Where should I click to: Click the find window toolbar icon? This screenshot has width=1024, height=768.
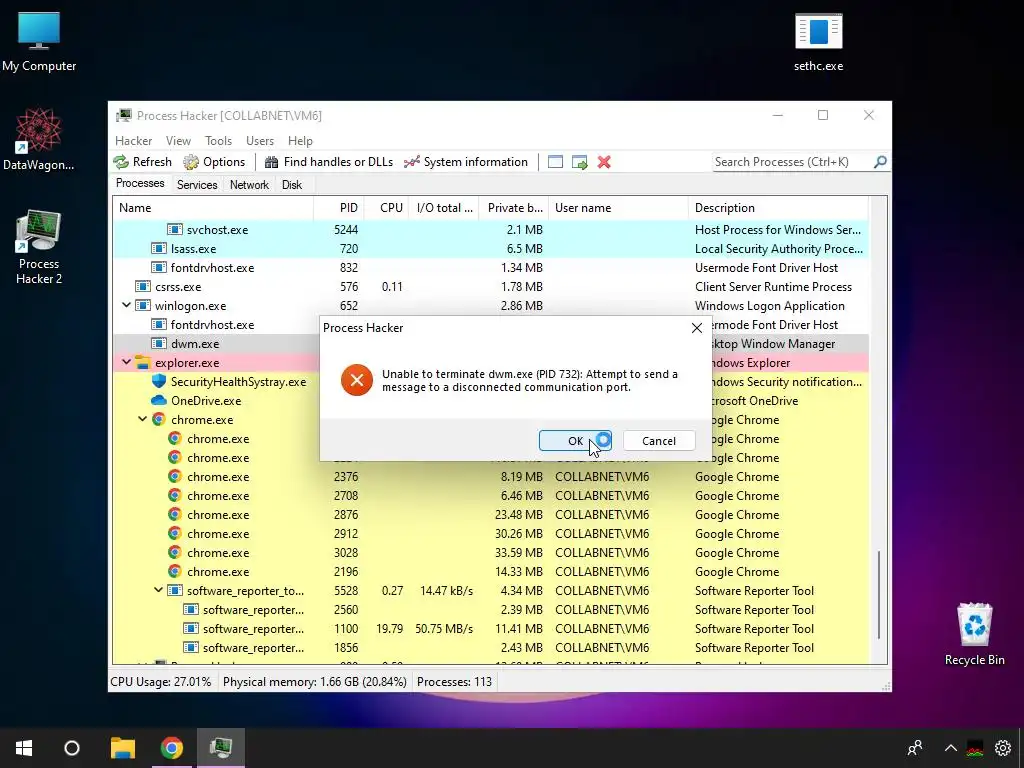(555, 162)
